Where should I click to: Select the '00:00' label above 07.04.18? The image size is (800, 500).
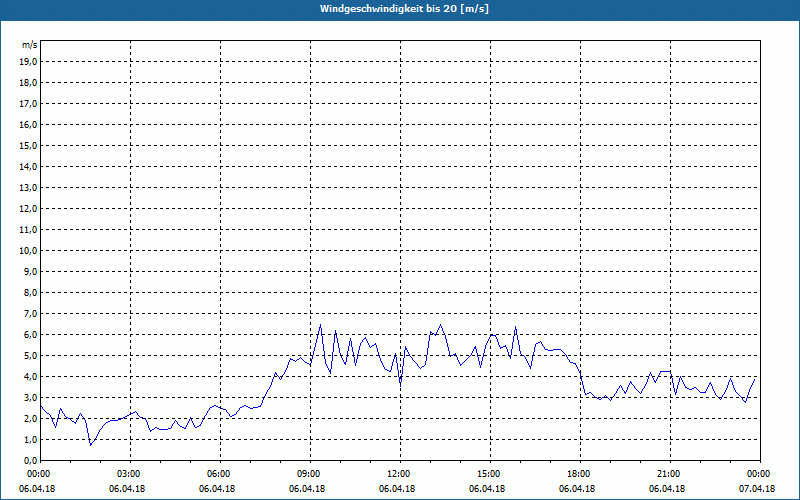pyautogui.click(x=760, y=474)
